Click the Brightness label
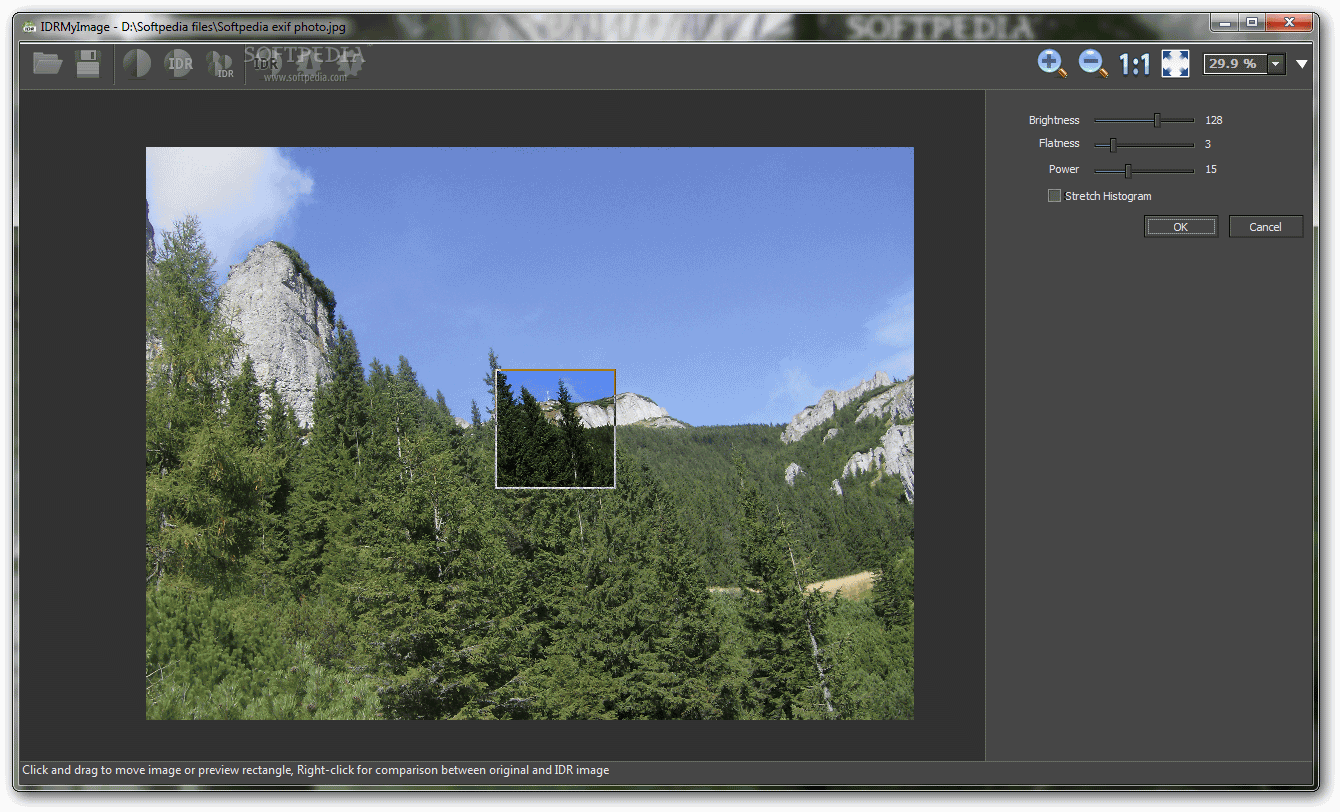The height and width of the screenshot is (812, 1340). (x=1054, y=120)
